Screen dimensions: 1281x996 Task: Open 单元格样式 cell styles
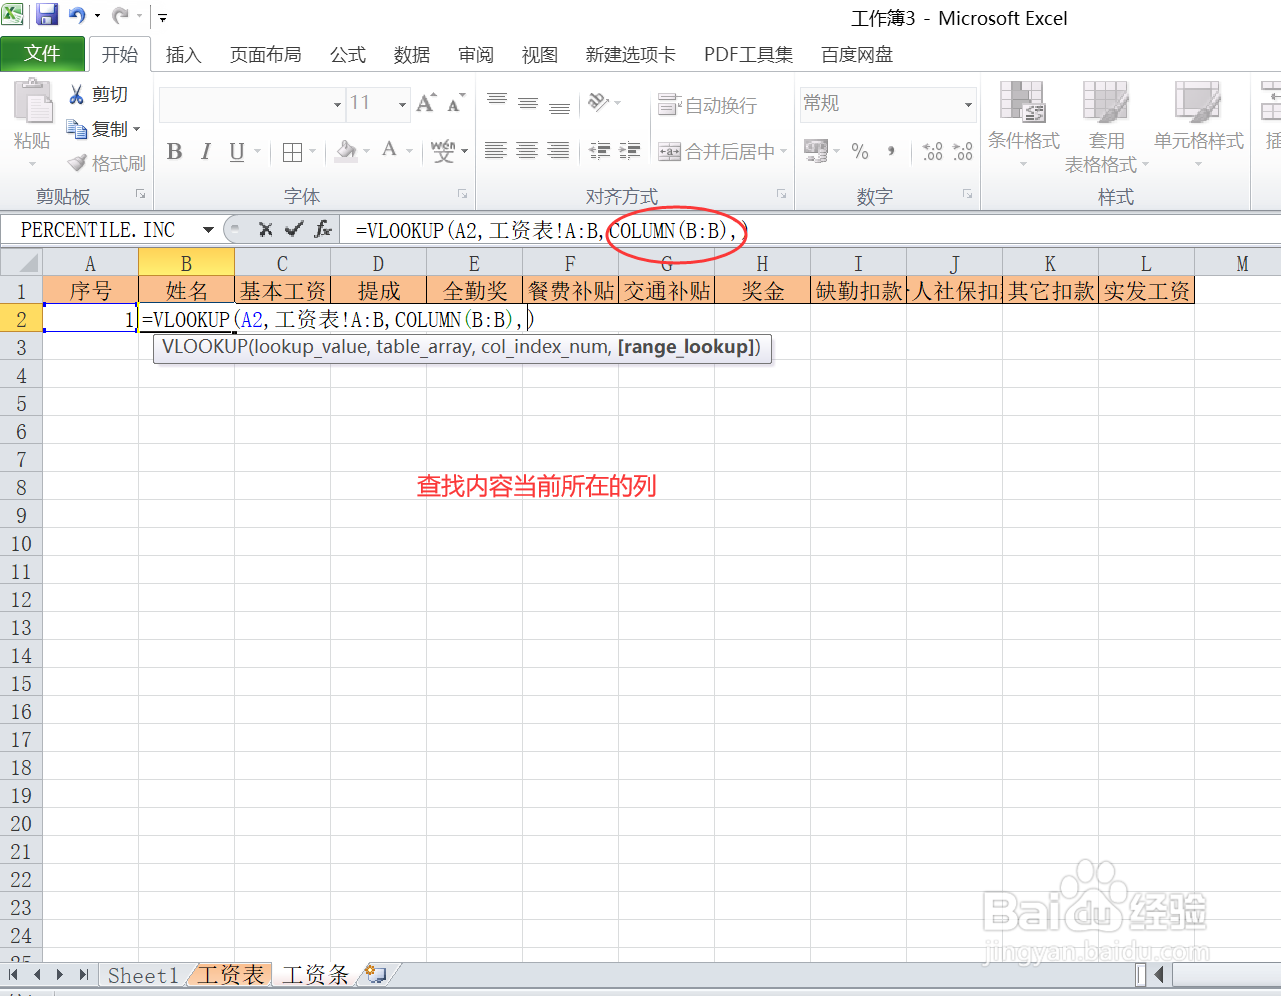pyautogui.click(x=1198, y=125)
